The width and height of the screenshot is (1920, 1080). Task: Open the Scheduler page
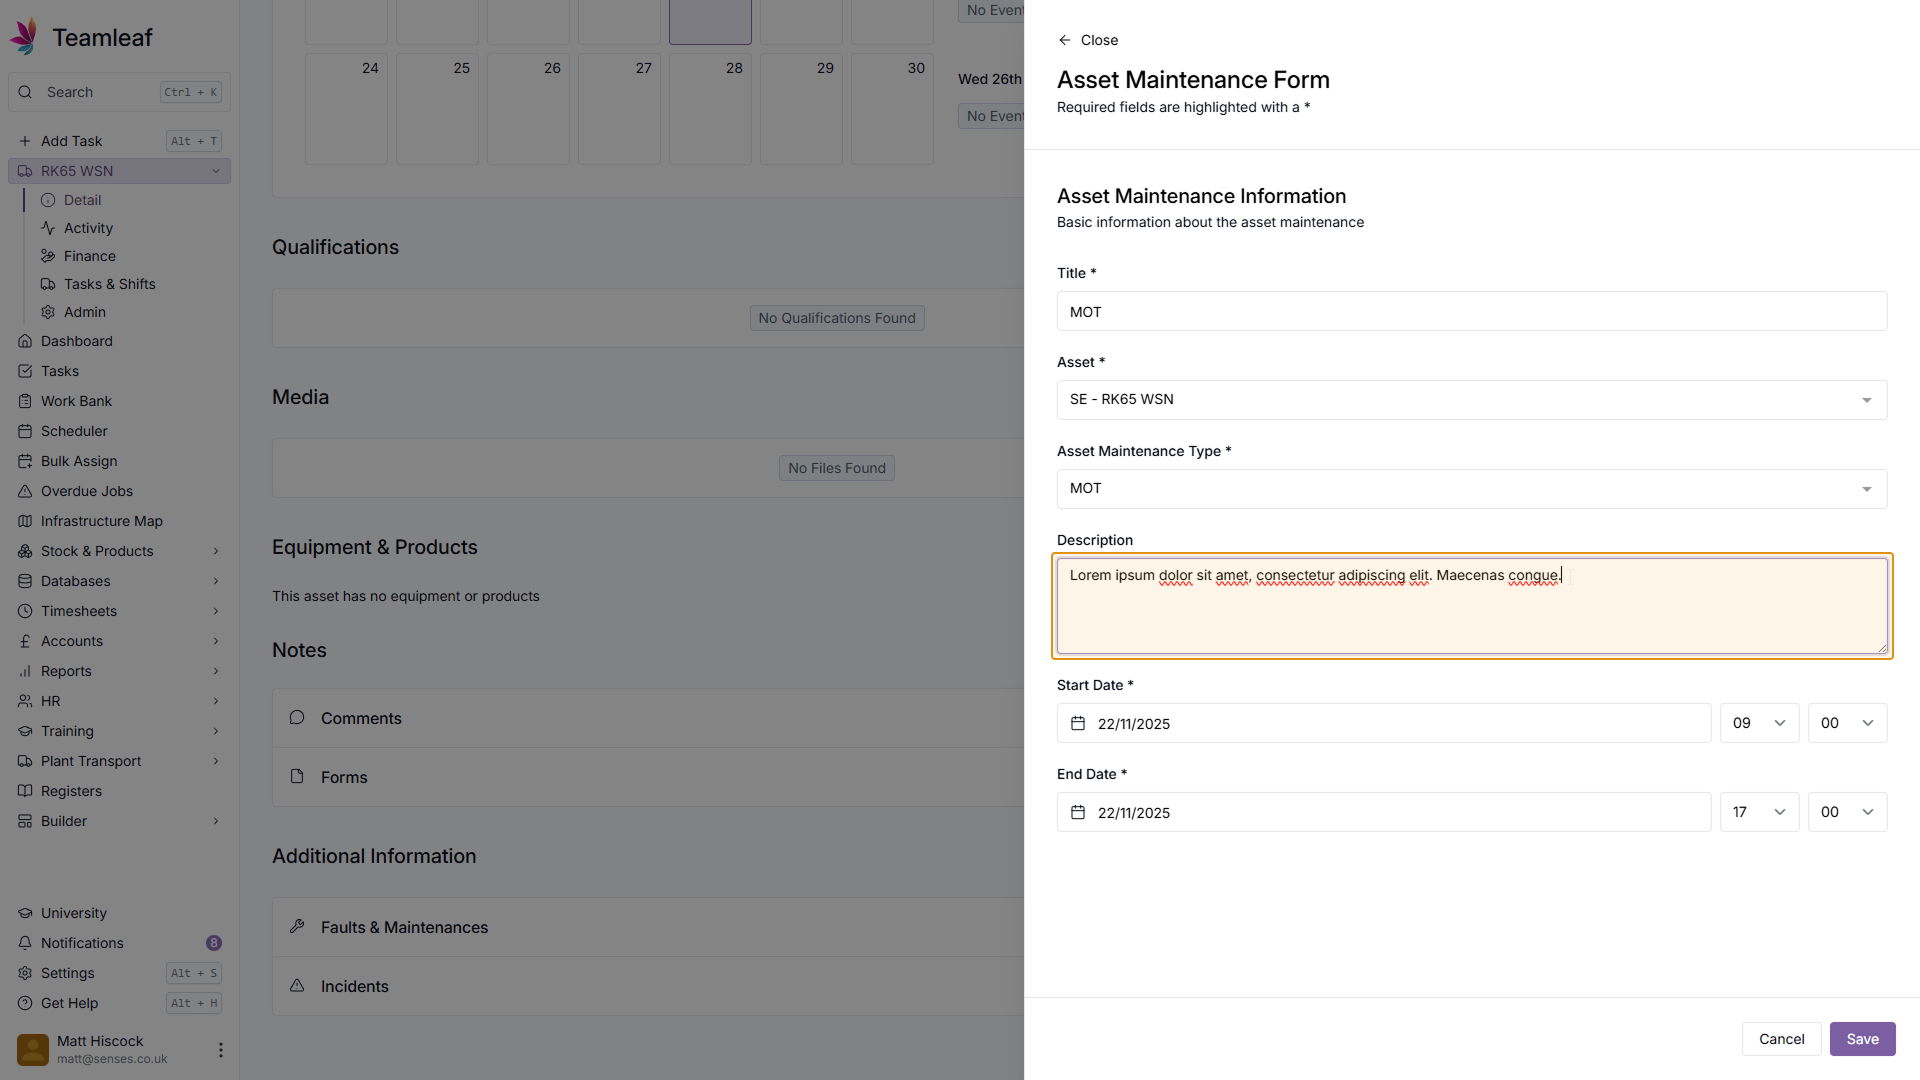tap(74, 431)
